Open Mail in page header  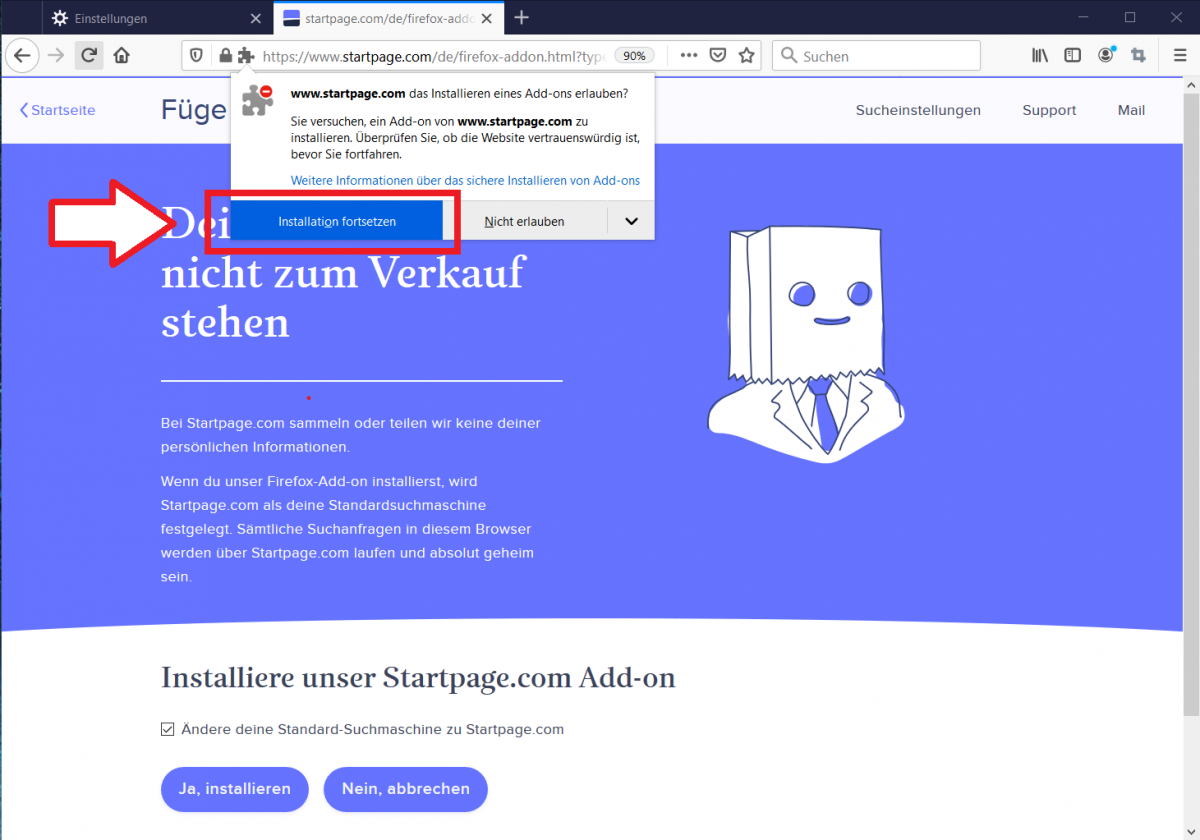tap(1131, 110)
